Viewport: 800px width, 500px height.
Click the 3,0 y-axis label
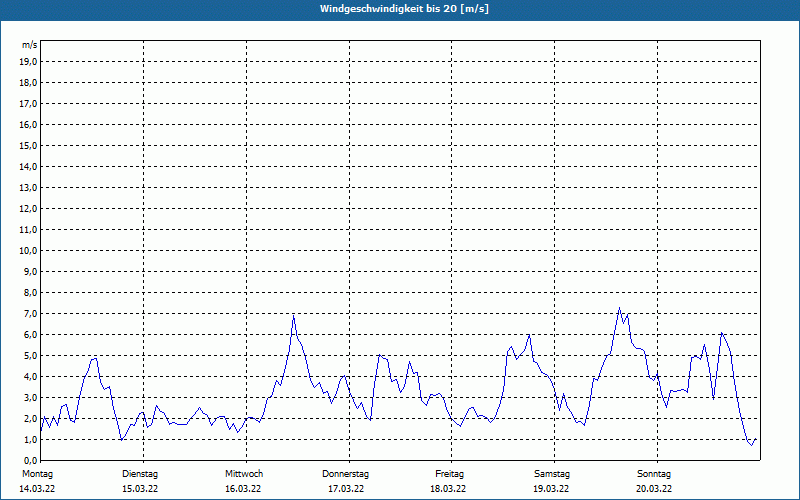click(x=30, y=397)
